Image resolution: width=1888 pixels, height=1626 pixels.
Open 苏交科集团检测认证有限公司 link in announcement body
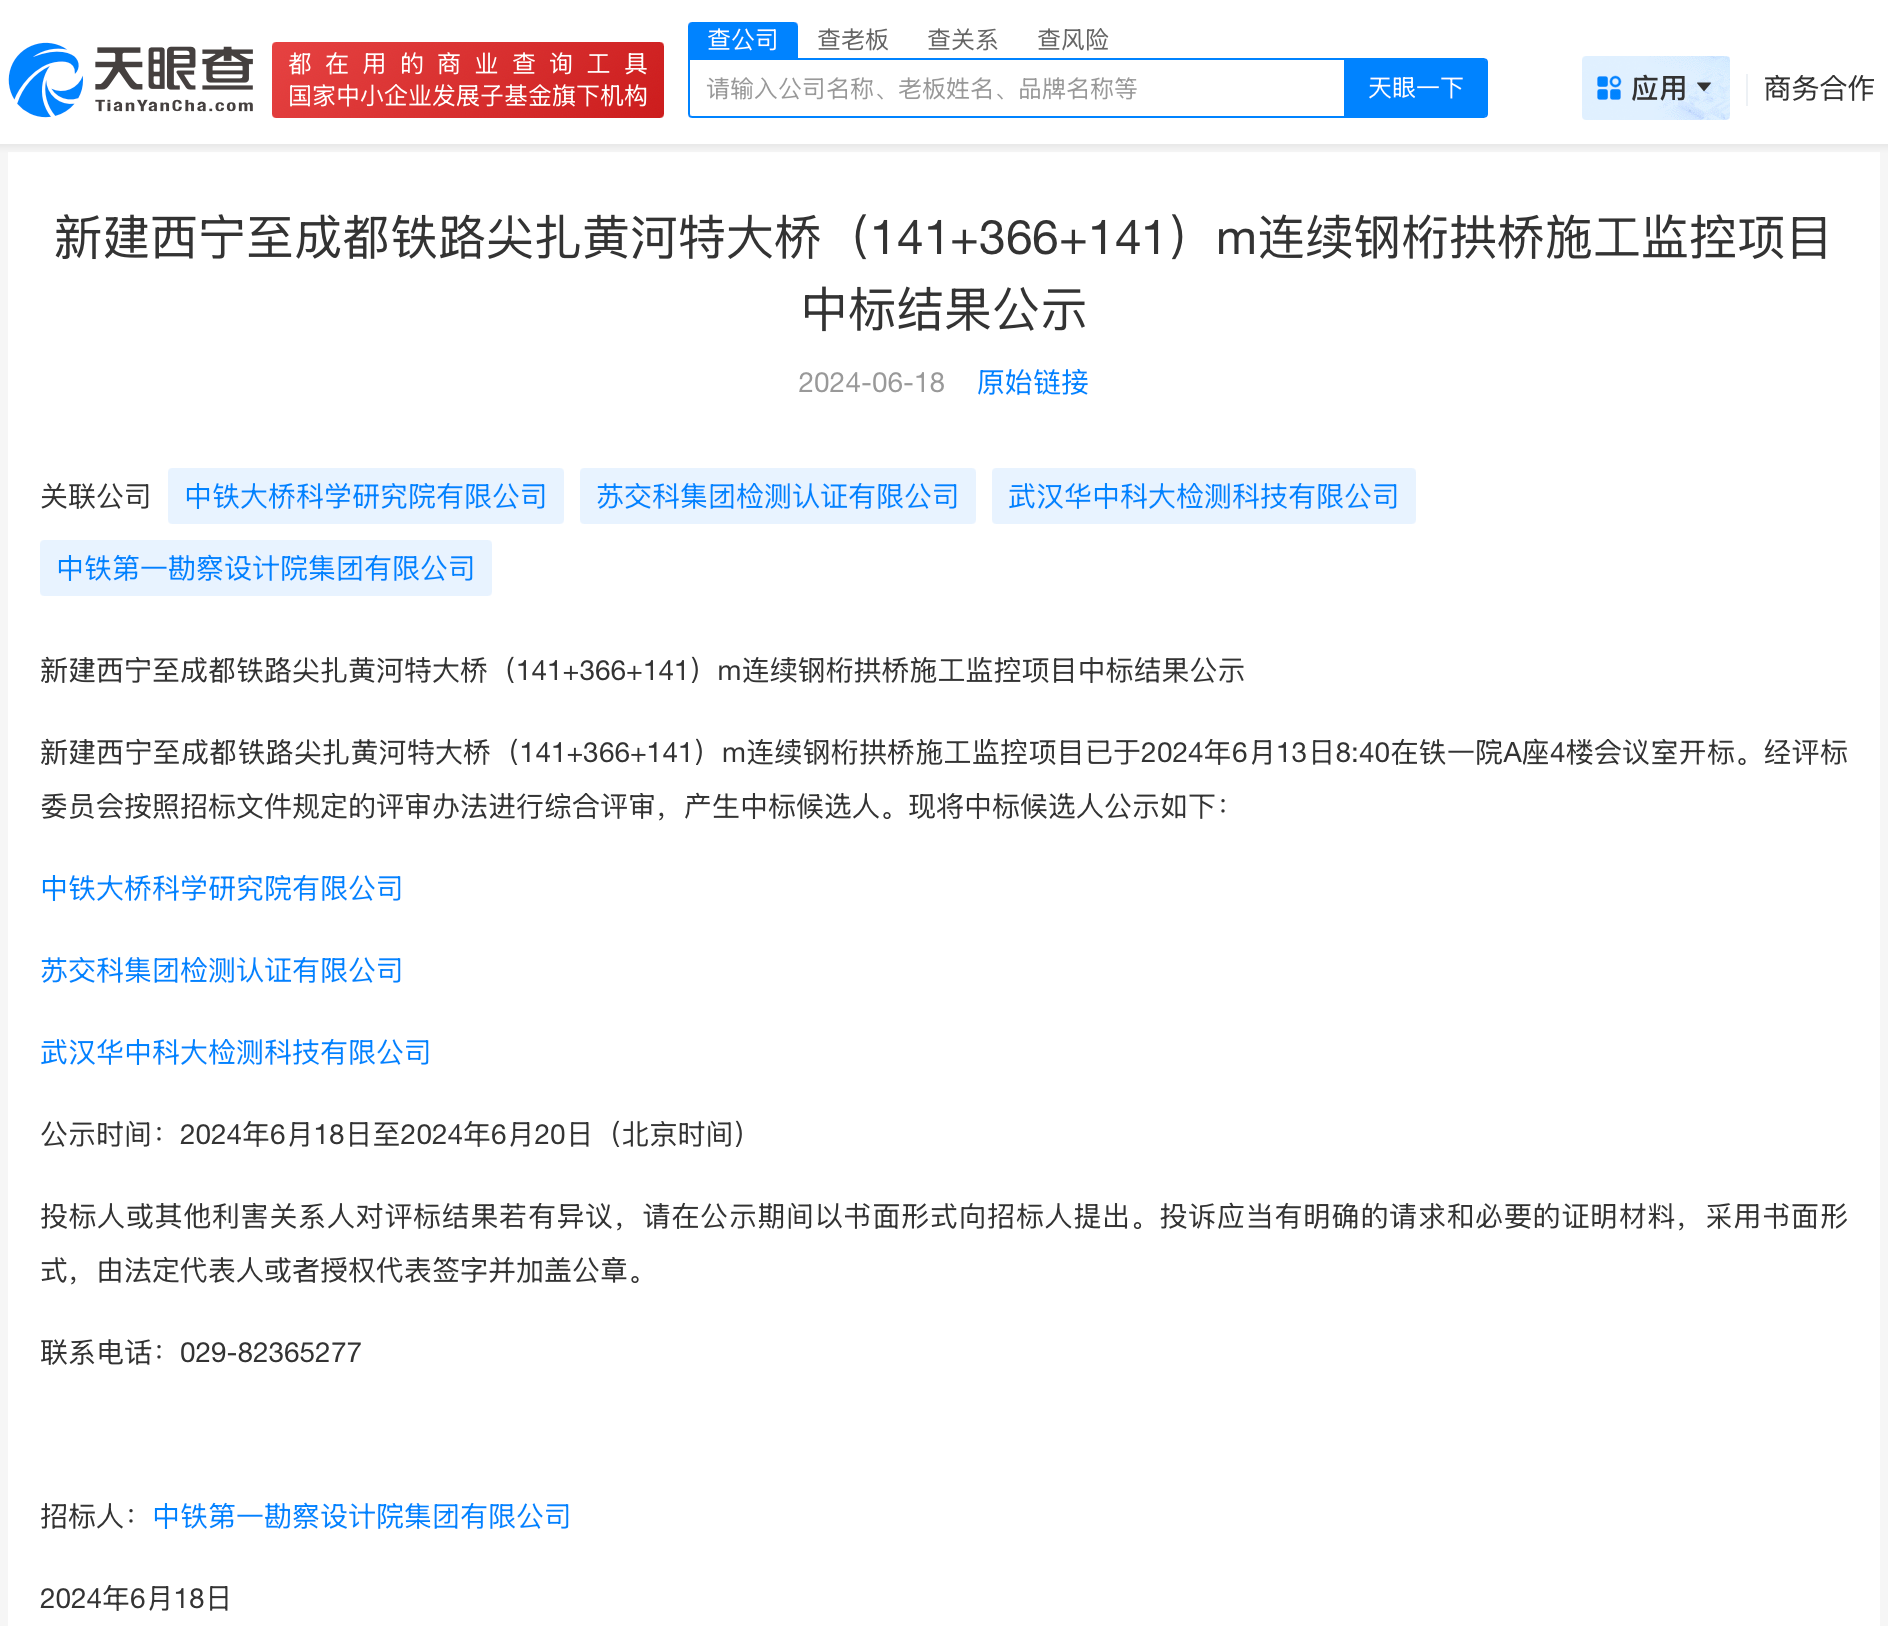[x=221, y=970]
